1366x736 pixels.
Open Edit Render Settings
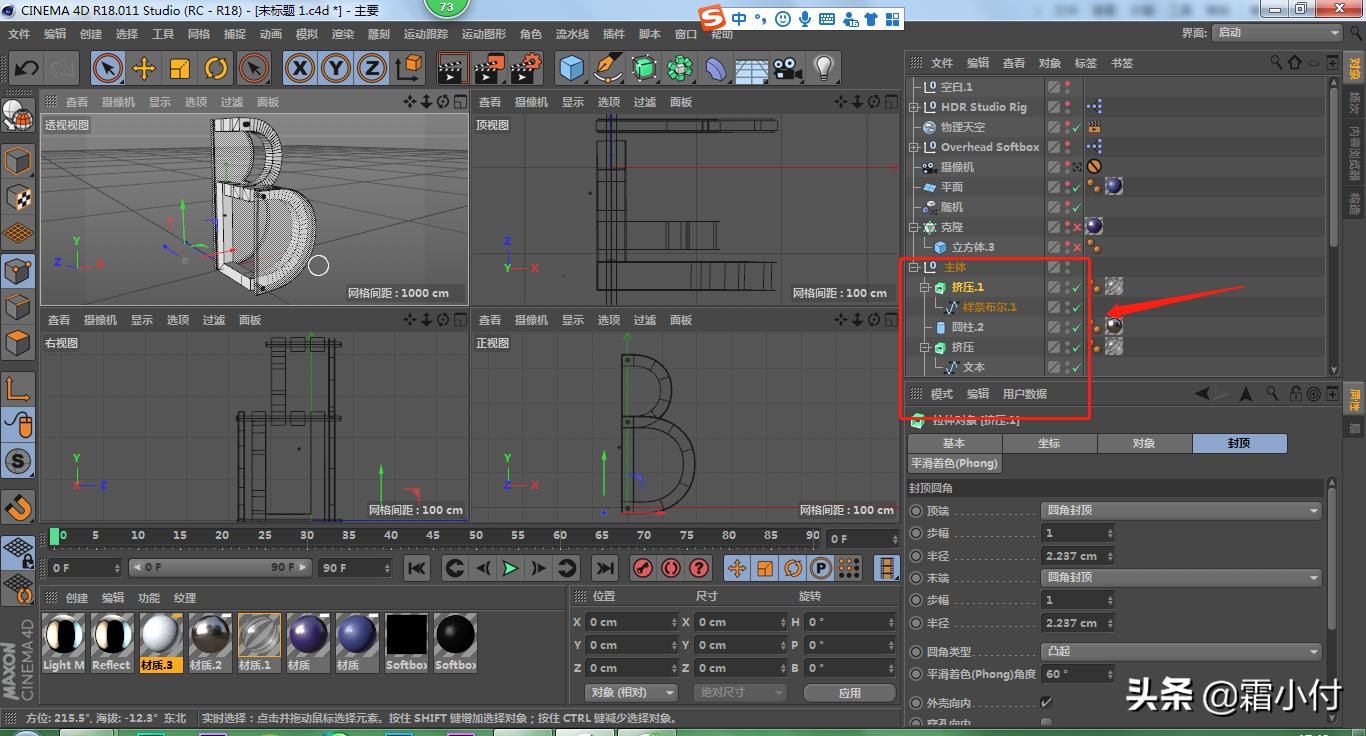pyautogui.click(x=524, y=67)
